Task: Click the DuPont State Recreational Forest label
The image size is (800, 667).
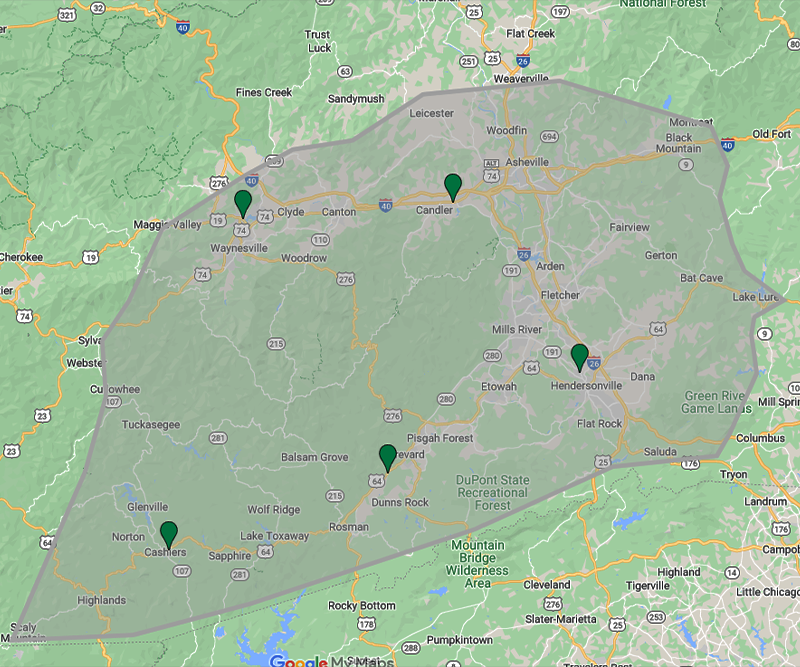Action: (x=490, y=492)
